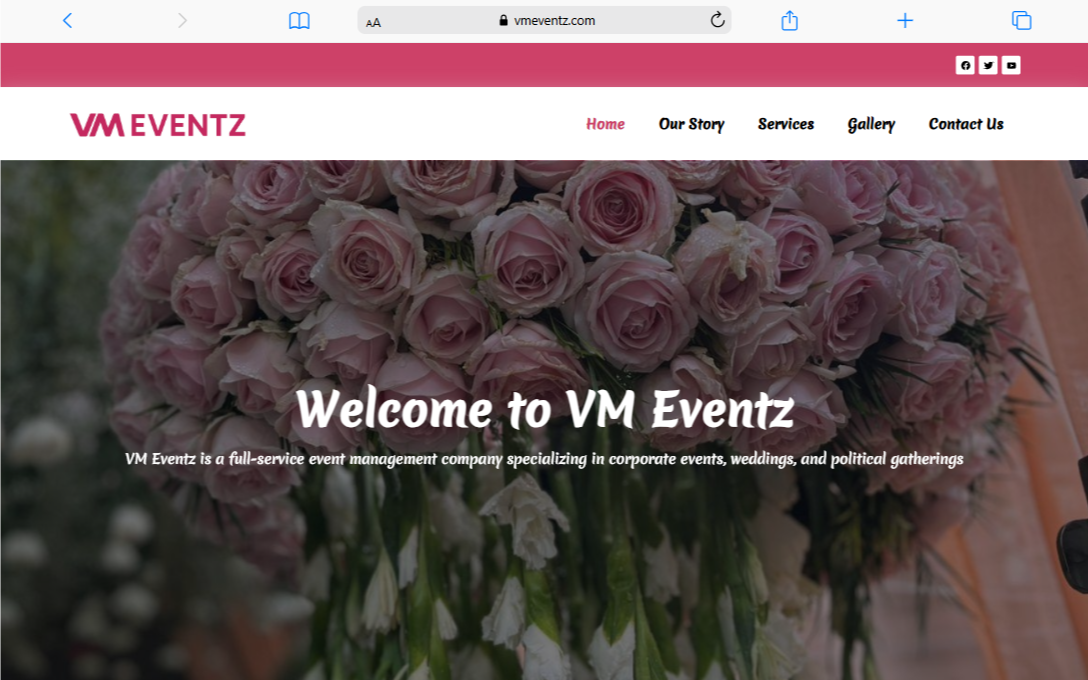Open the Contact Us page
The height and width of the screenshot is (680, 1088).
(966, 124)
